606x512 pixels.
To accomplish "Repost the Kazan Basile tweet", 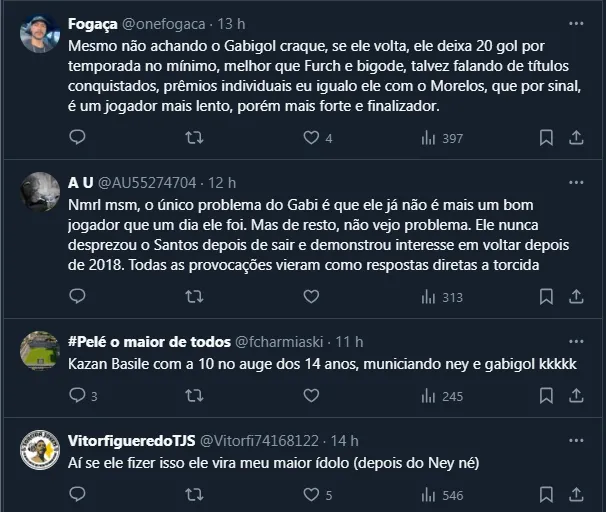I will (x=195, y=396).
